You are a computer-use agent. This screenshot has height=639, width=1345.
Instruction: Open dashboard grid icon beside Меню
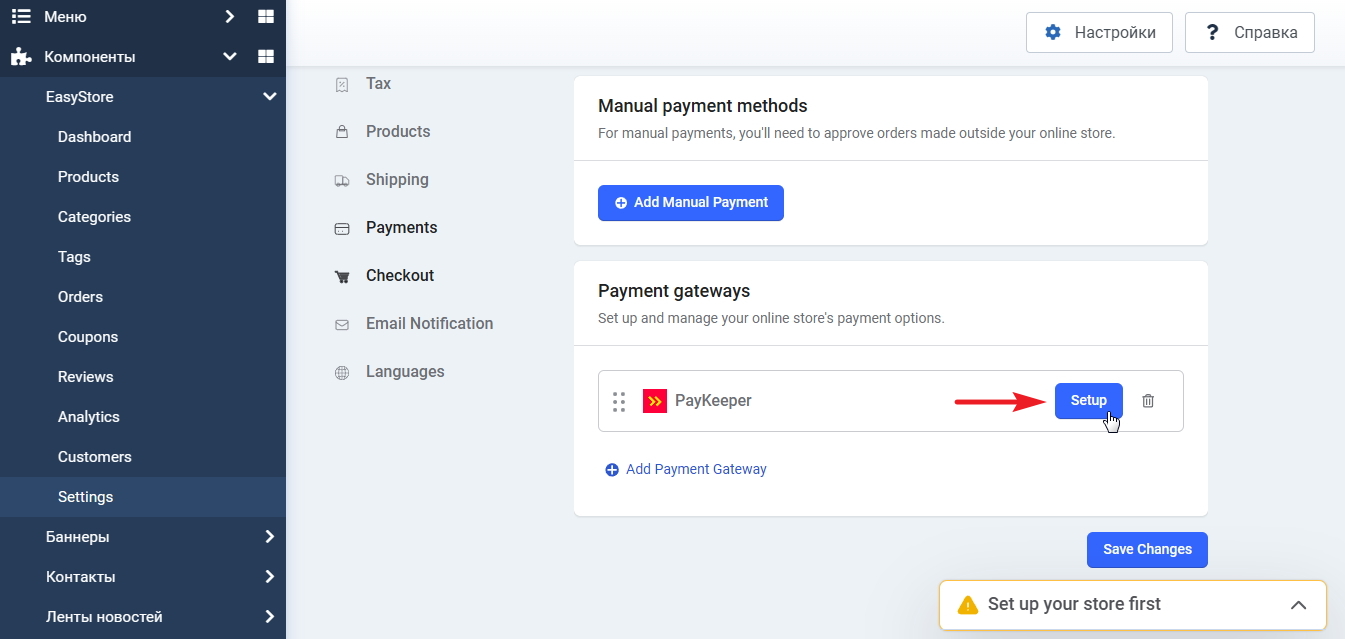(265, 17)
